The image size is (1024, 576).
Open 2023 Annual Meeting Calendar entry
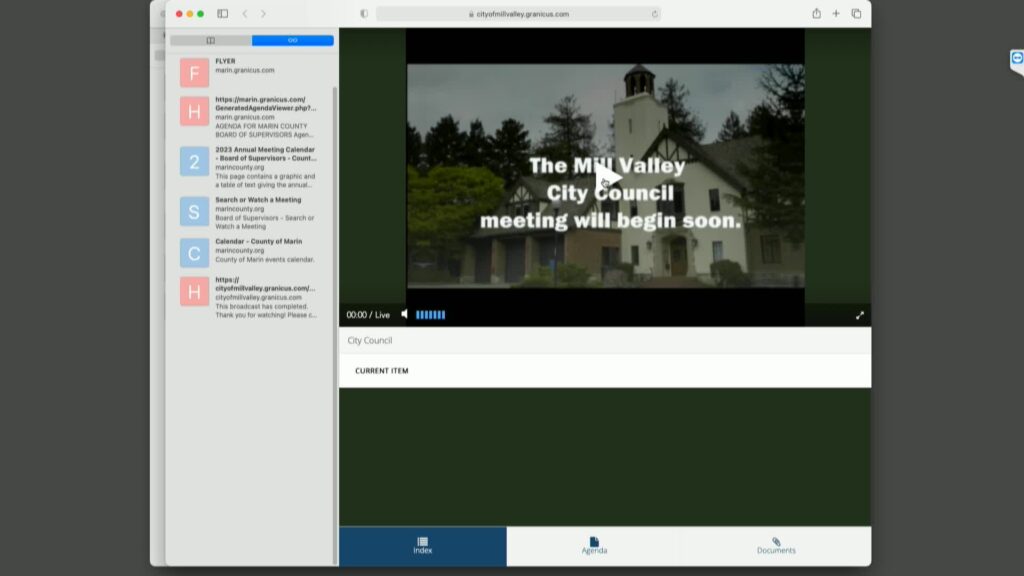coord(251,167)
